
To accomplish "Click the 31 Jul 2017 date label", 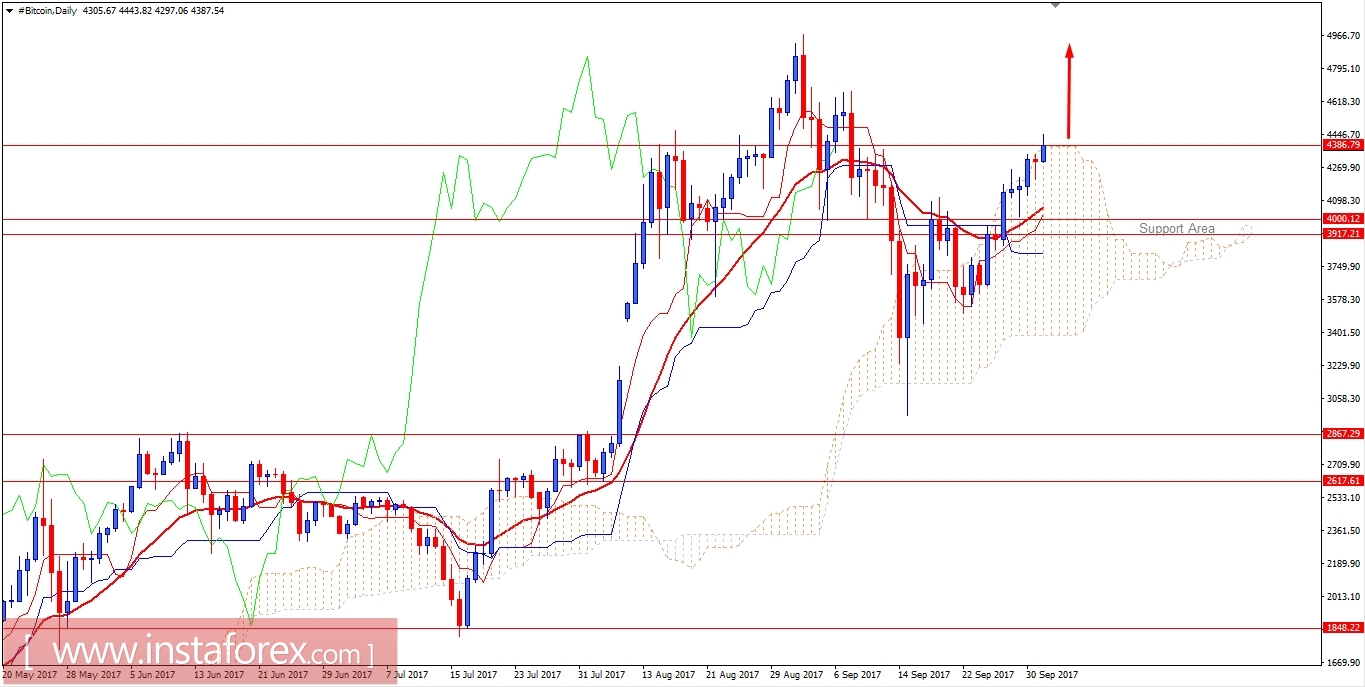I will 602,675.
